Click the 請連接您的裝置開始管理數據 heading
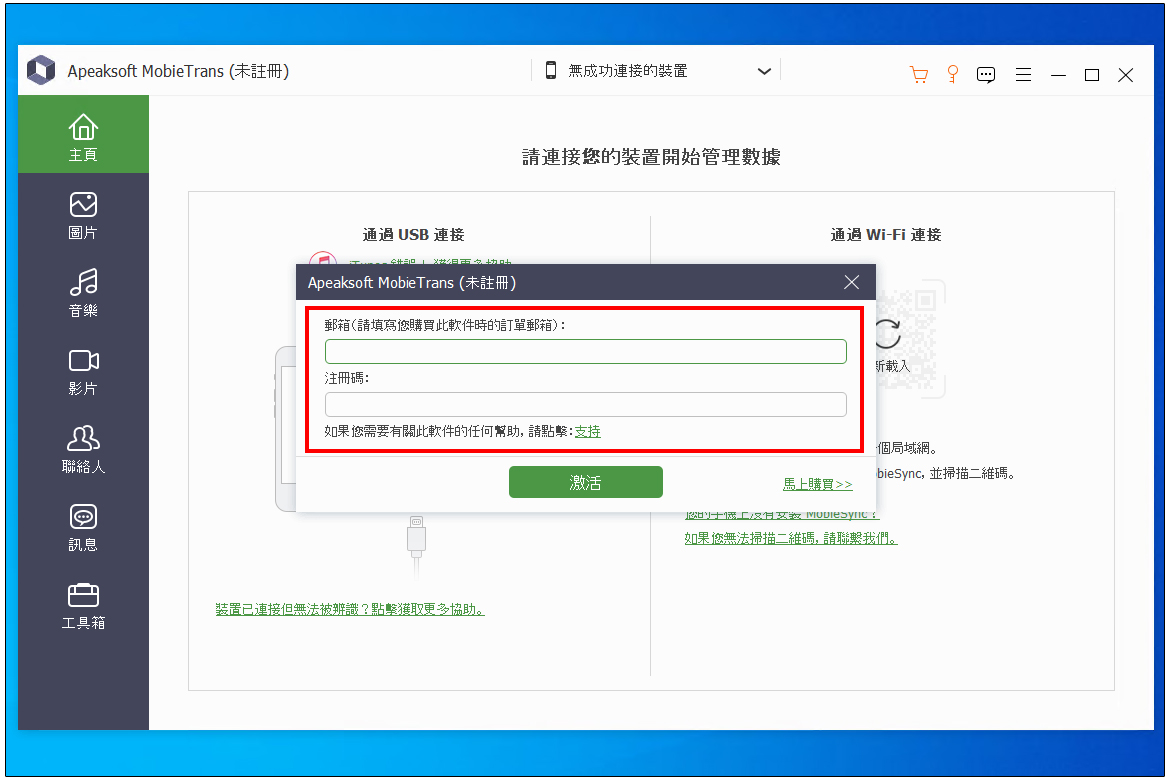Viewport: 1170px width, 780px height. tap(651, 157)
